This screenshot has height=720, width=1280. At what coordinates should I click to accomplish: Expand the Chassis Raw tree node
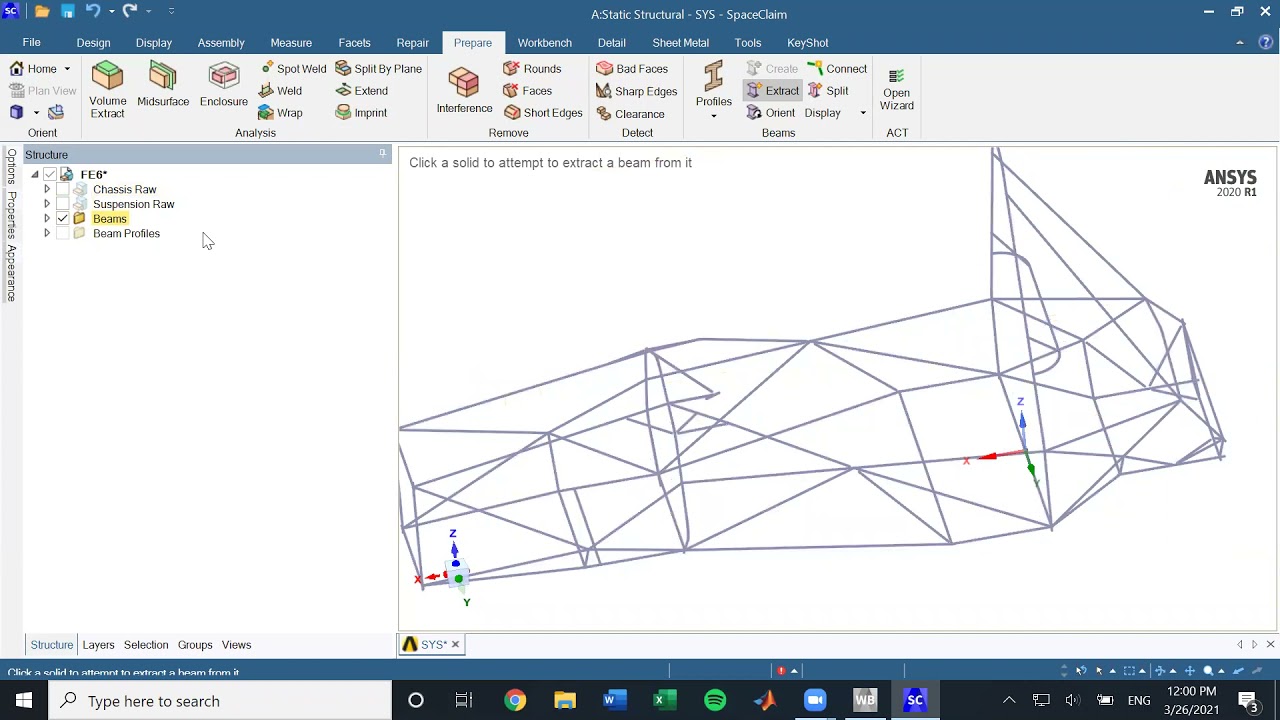coord(47,190)
